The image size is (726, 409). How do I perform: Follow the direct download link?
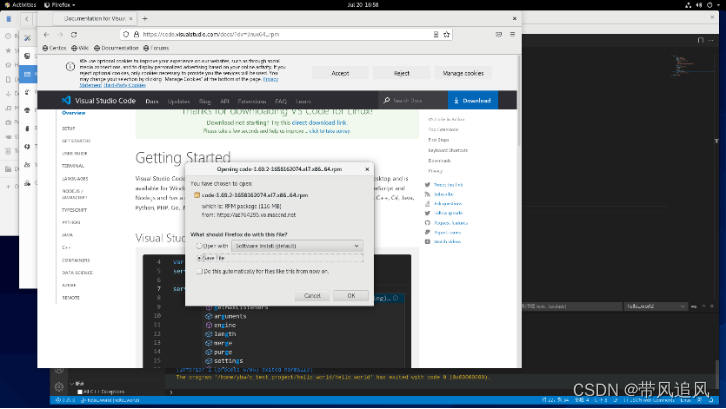pos(319,123)
